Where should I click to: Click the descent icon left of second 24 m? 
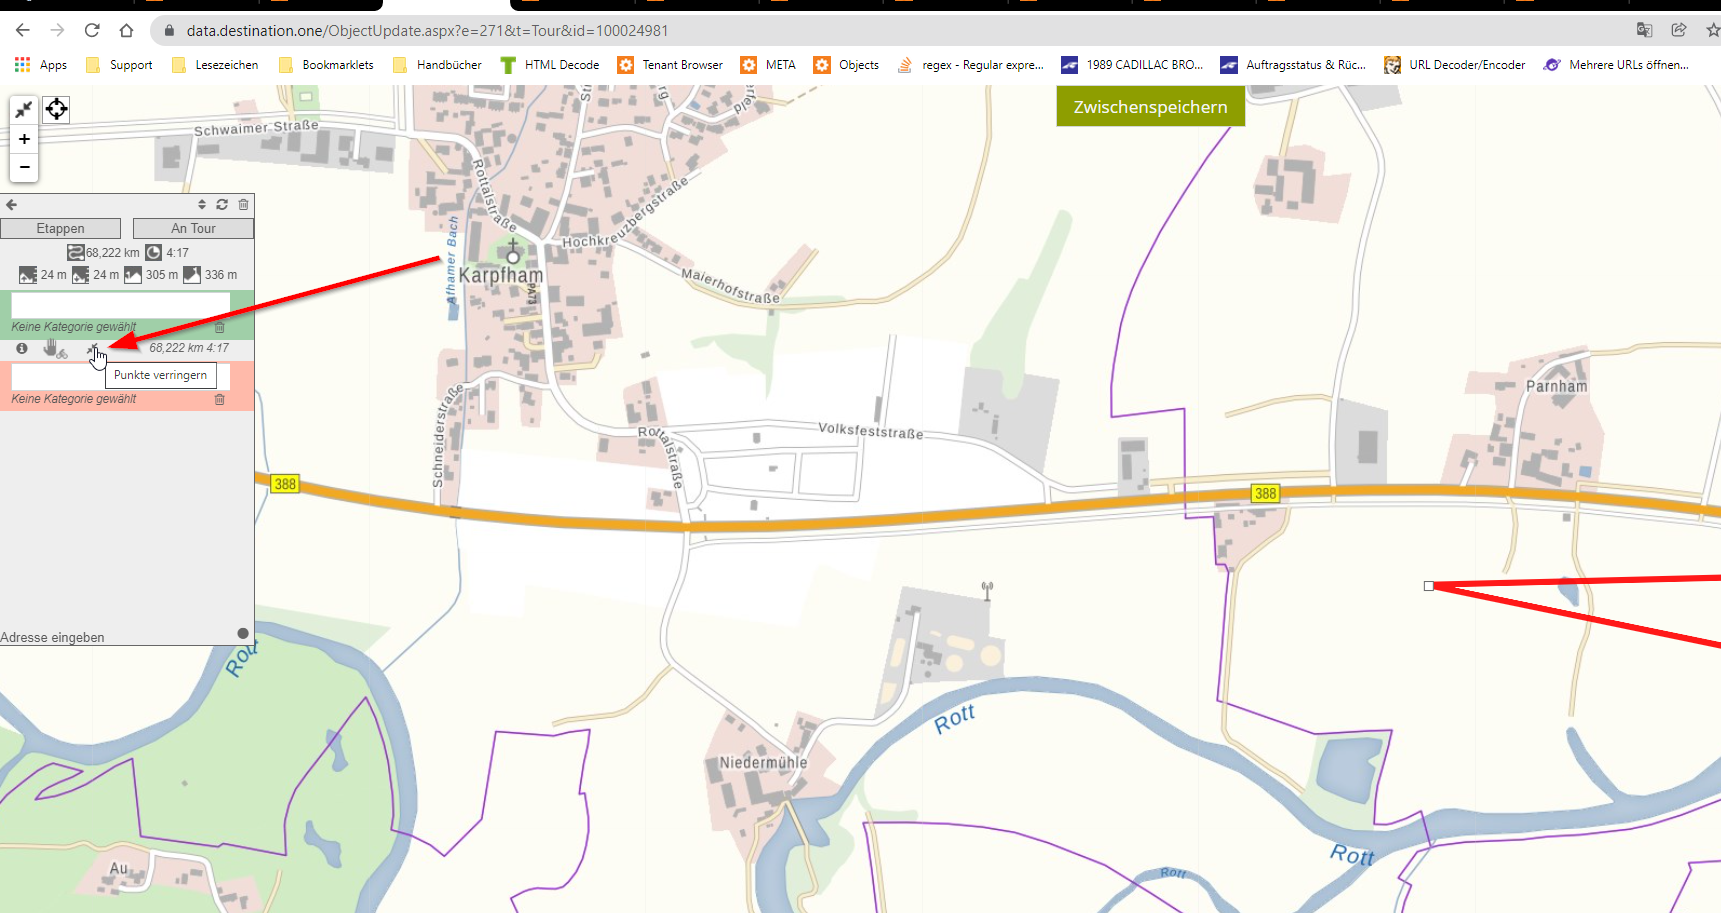click(x=81, y=274)
